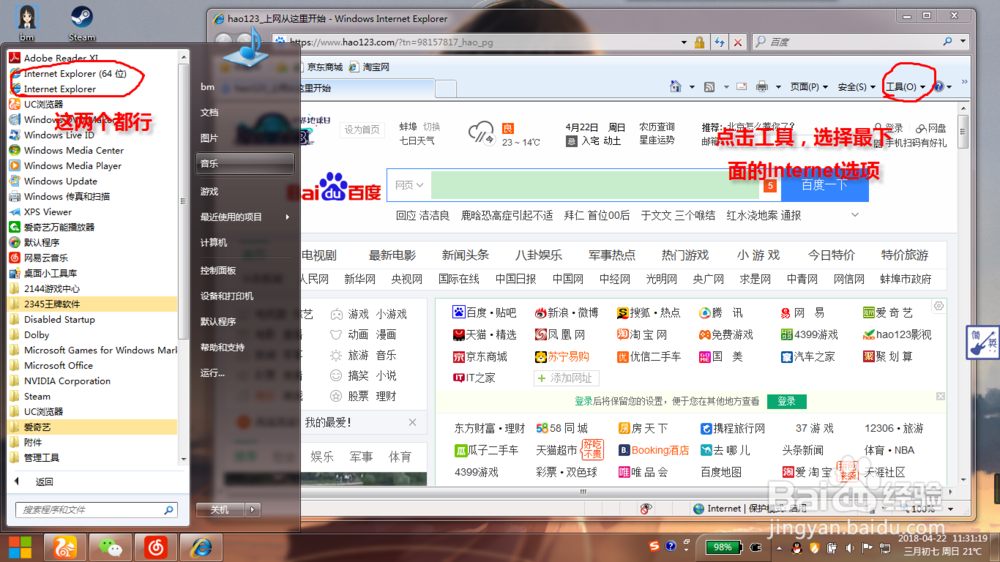Click 返回 to go back in programs list
The height and width of the screenshot is (562, 1000).
click(43, 482)
